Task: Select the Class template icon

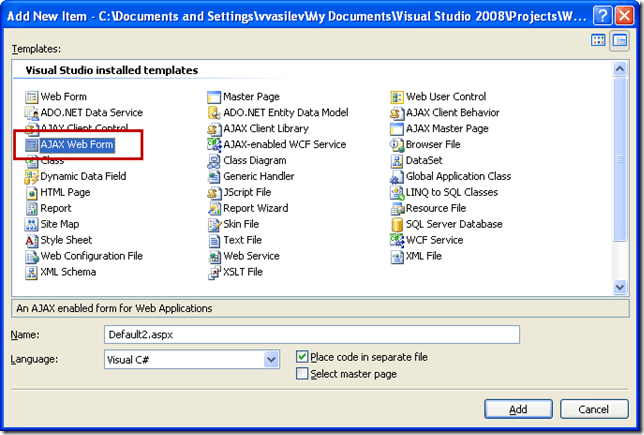Action: pyautogui.click(x=31, y=162)
